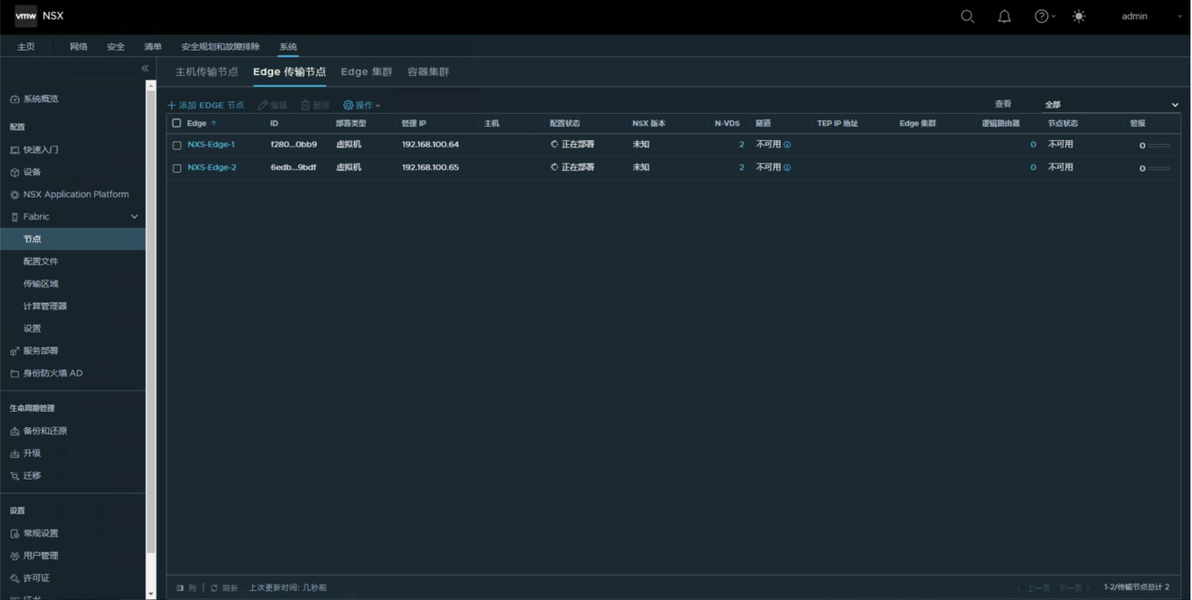Check the NXS-Edge-2 row checkbox
Viewport: 1192px width, 600px height.
click(177, 168)
